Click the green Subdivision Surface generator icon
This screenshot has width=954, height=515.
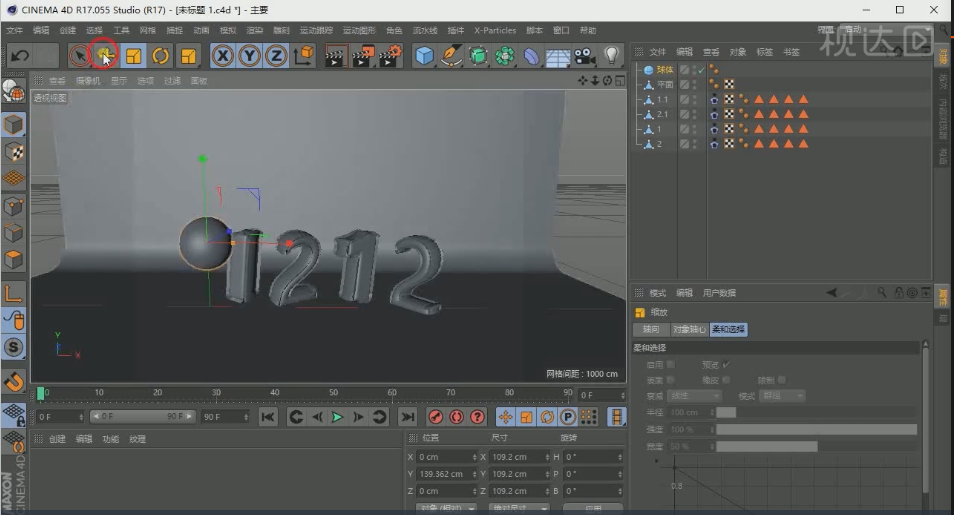[478, 56]
